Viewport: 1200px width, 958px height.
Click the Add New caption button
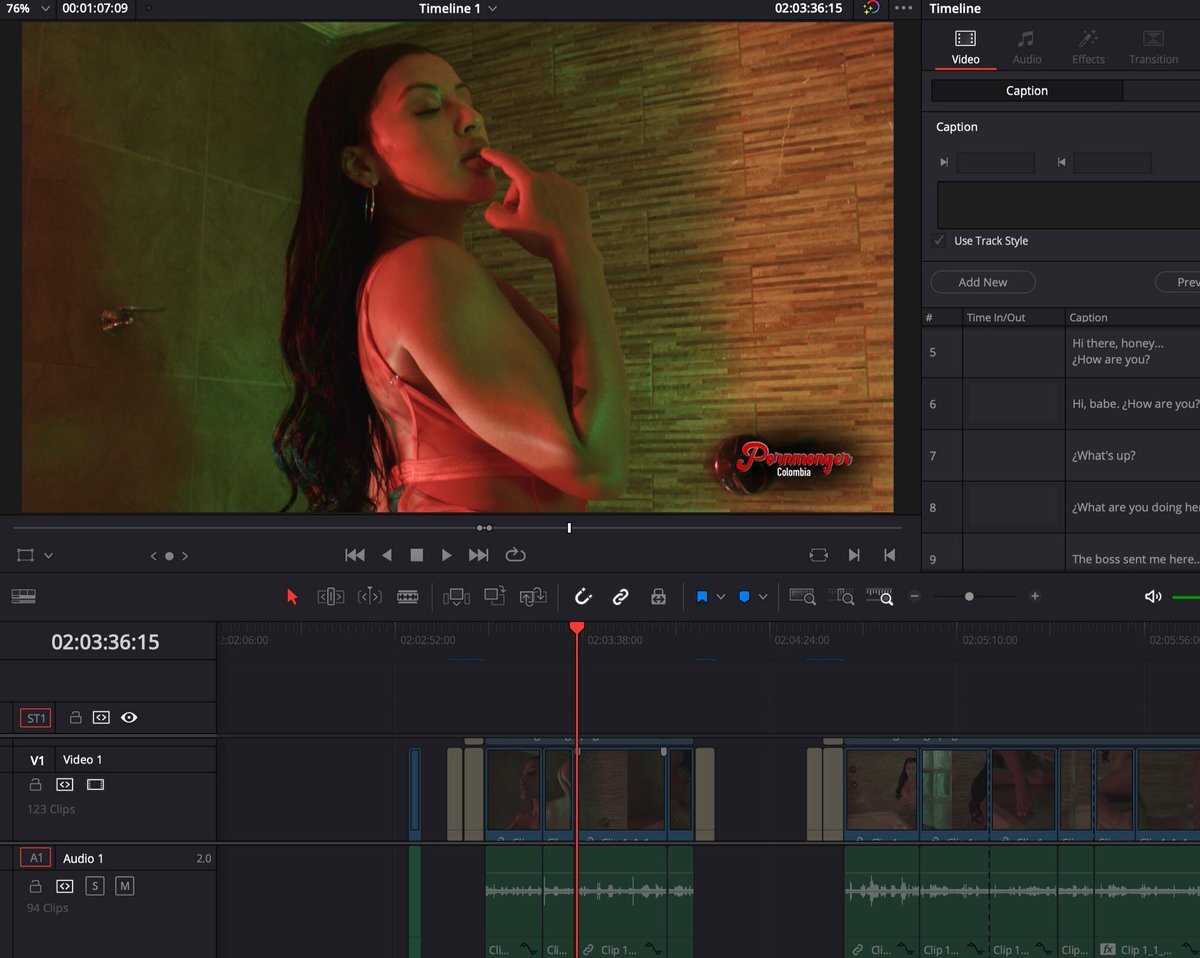click(982, 282)
